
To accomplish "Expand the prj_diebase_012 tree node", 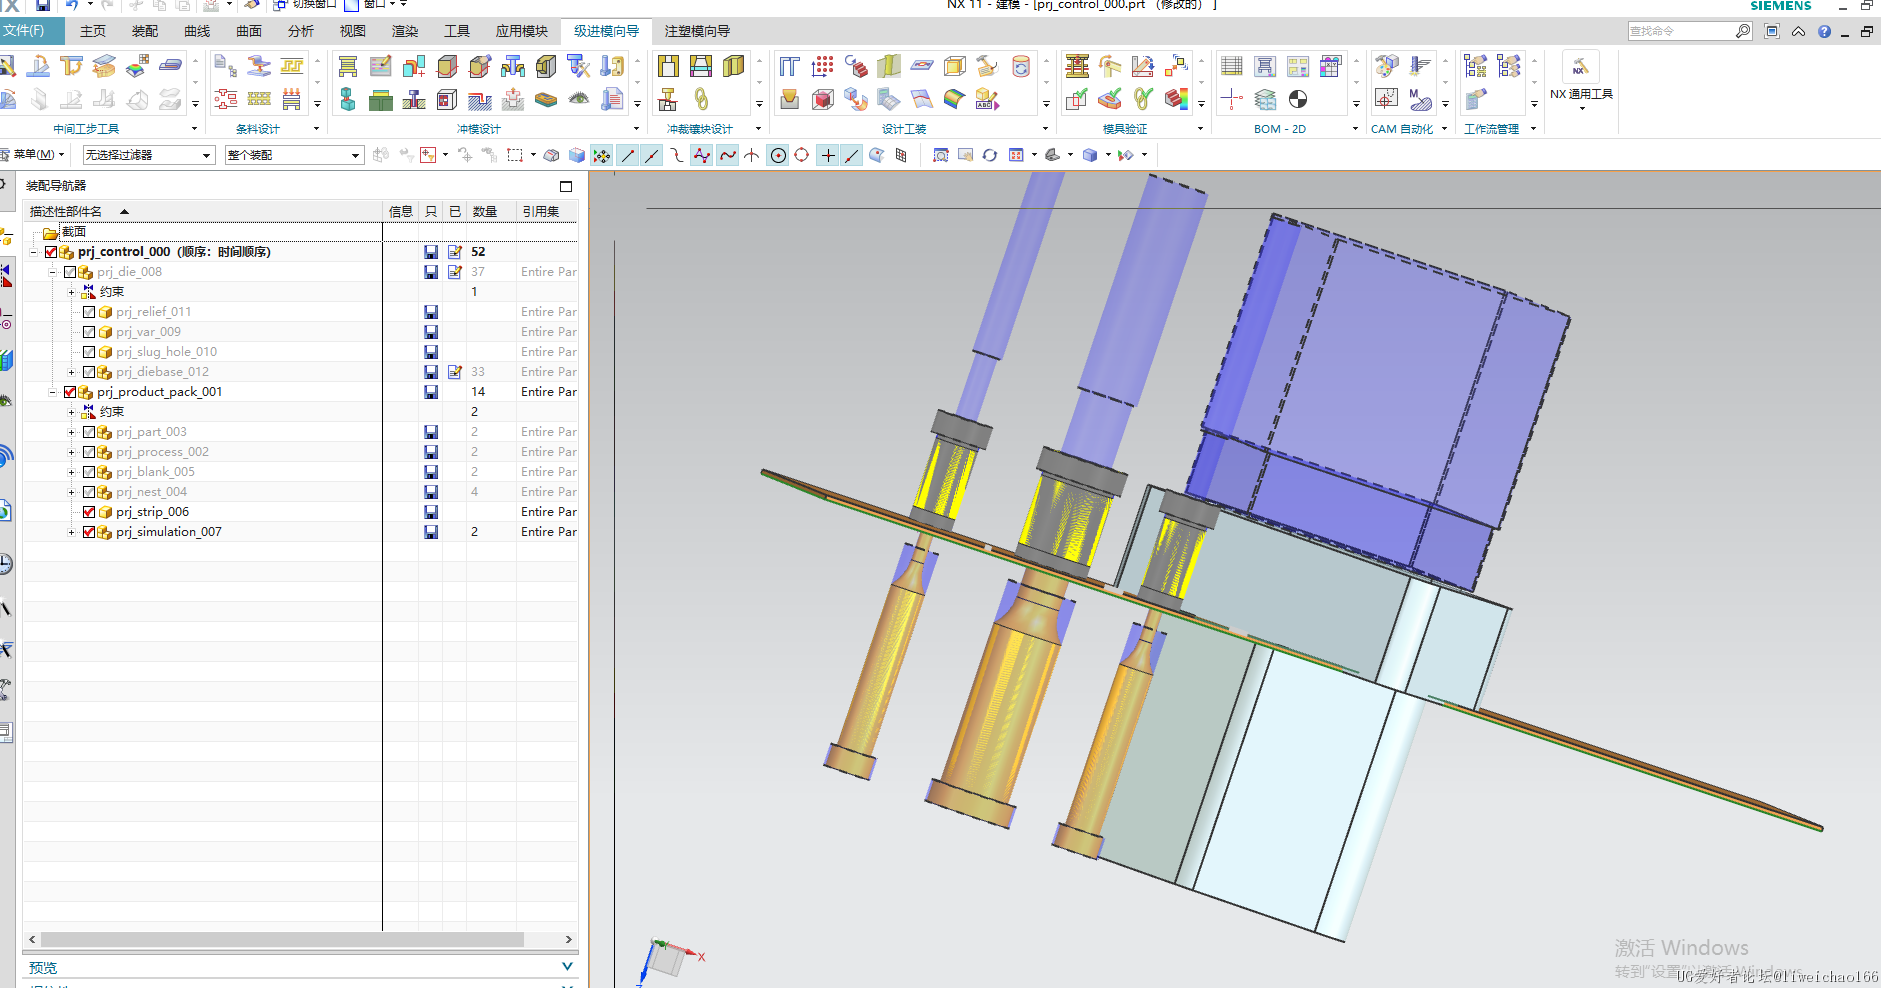I will (71, 372).
